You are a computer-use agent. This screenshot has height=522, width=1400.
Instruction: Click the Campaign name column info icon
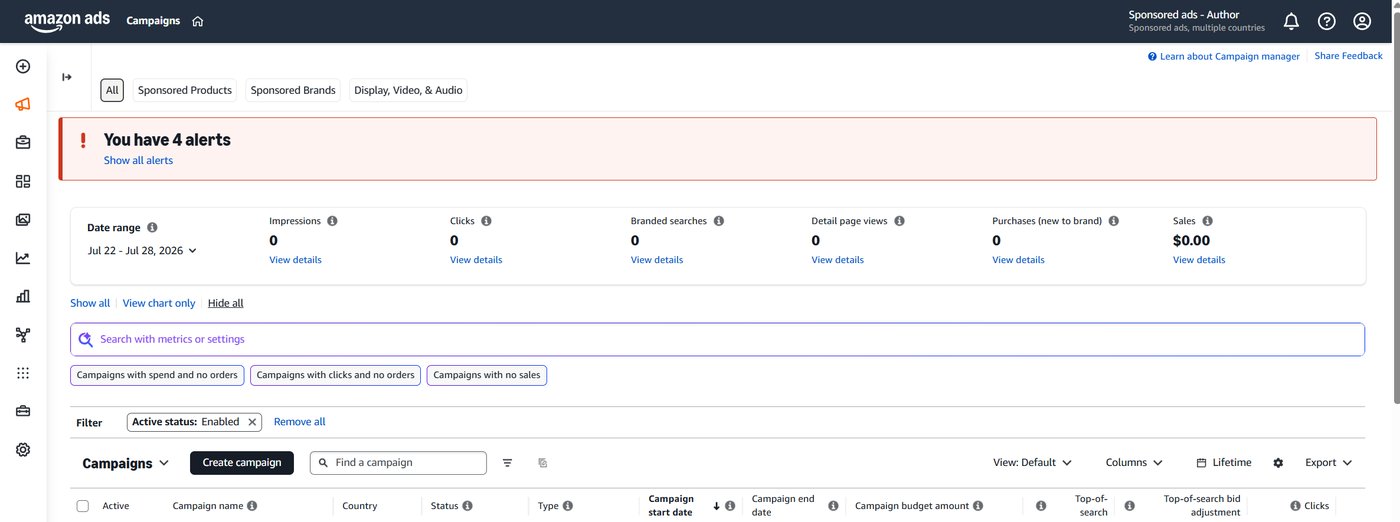click(252, 506)
